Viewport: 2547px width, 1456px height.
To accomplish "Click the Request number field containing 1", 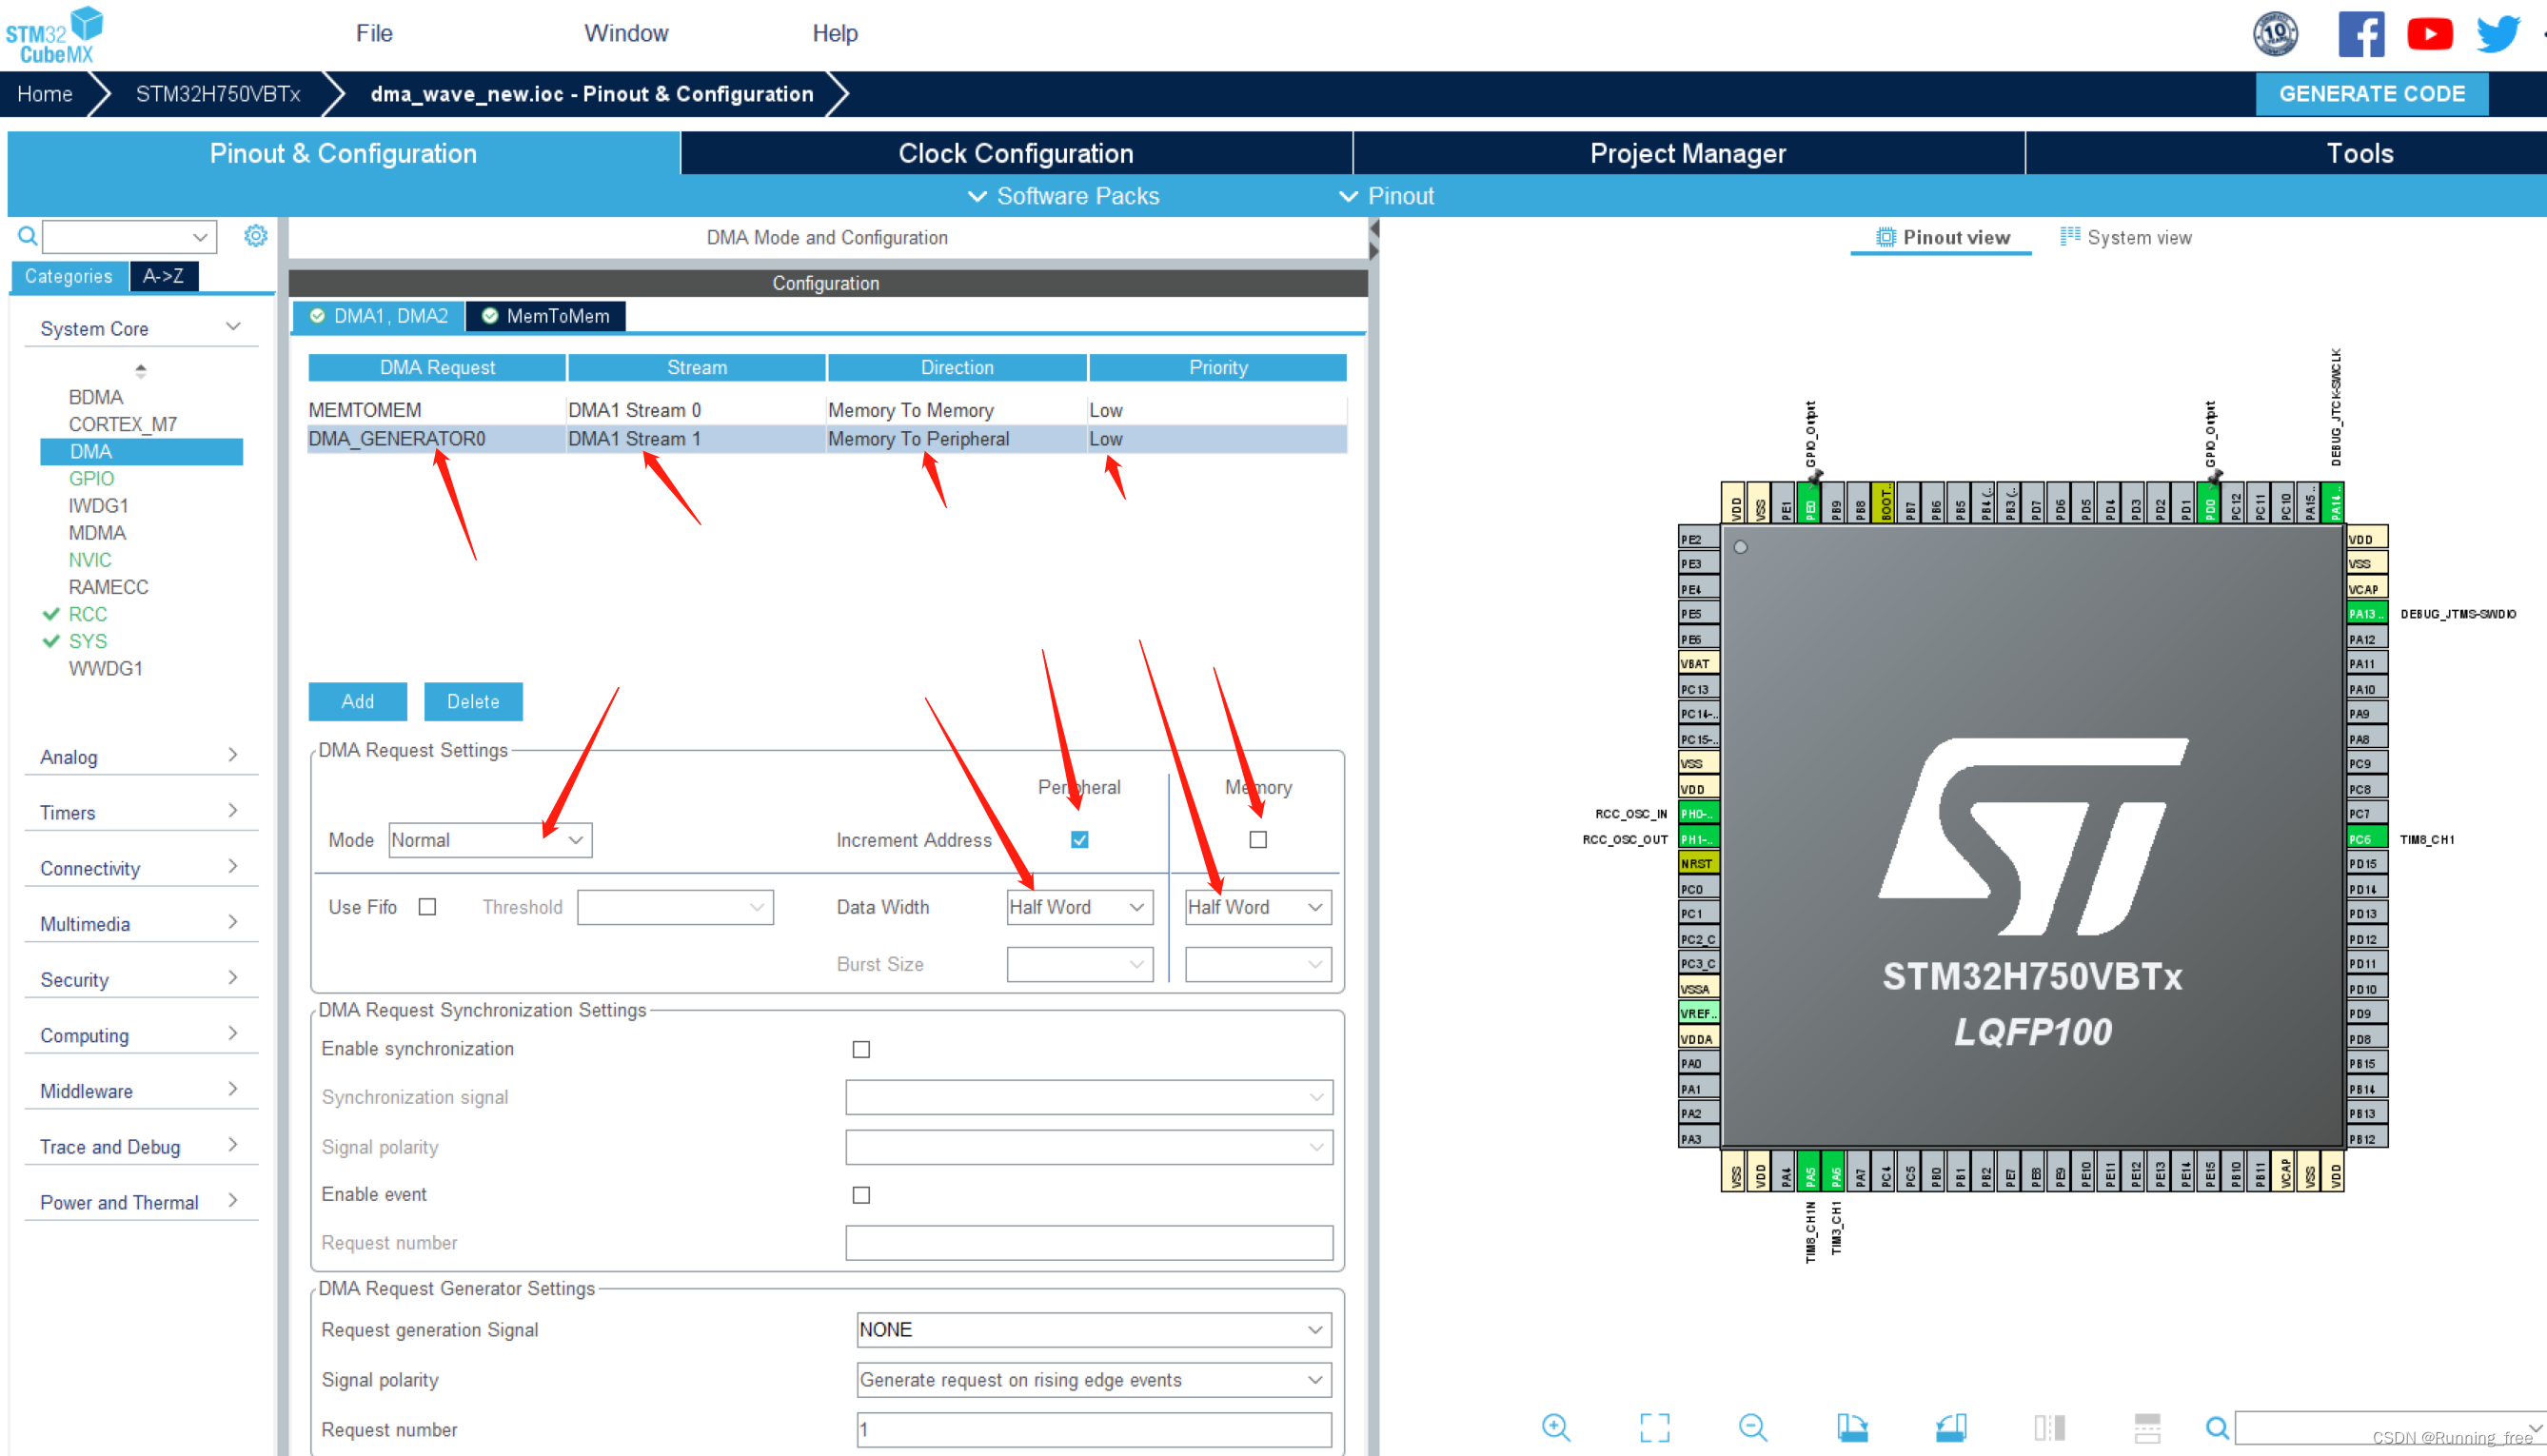I will pyautogui.click(x=1093, y=1429).
